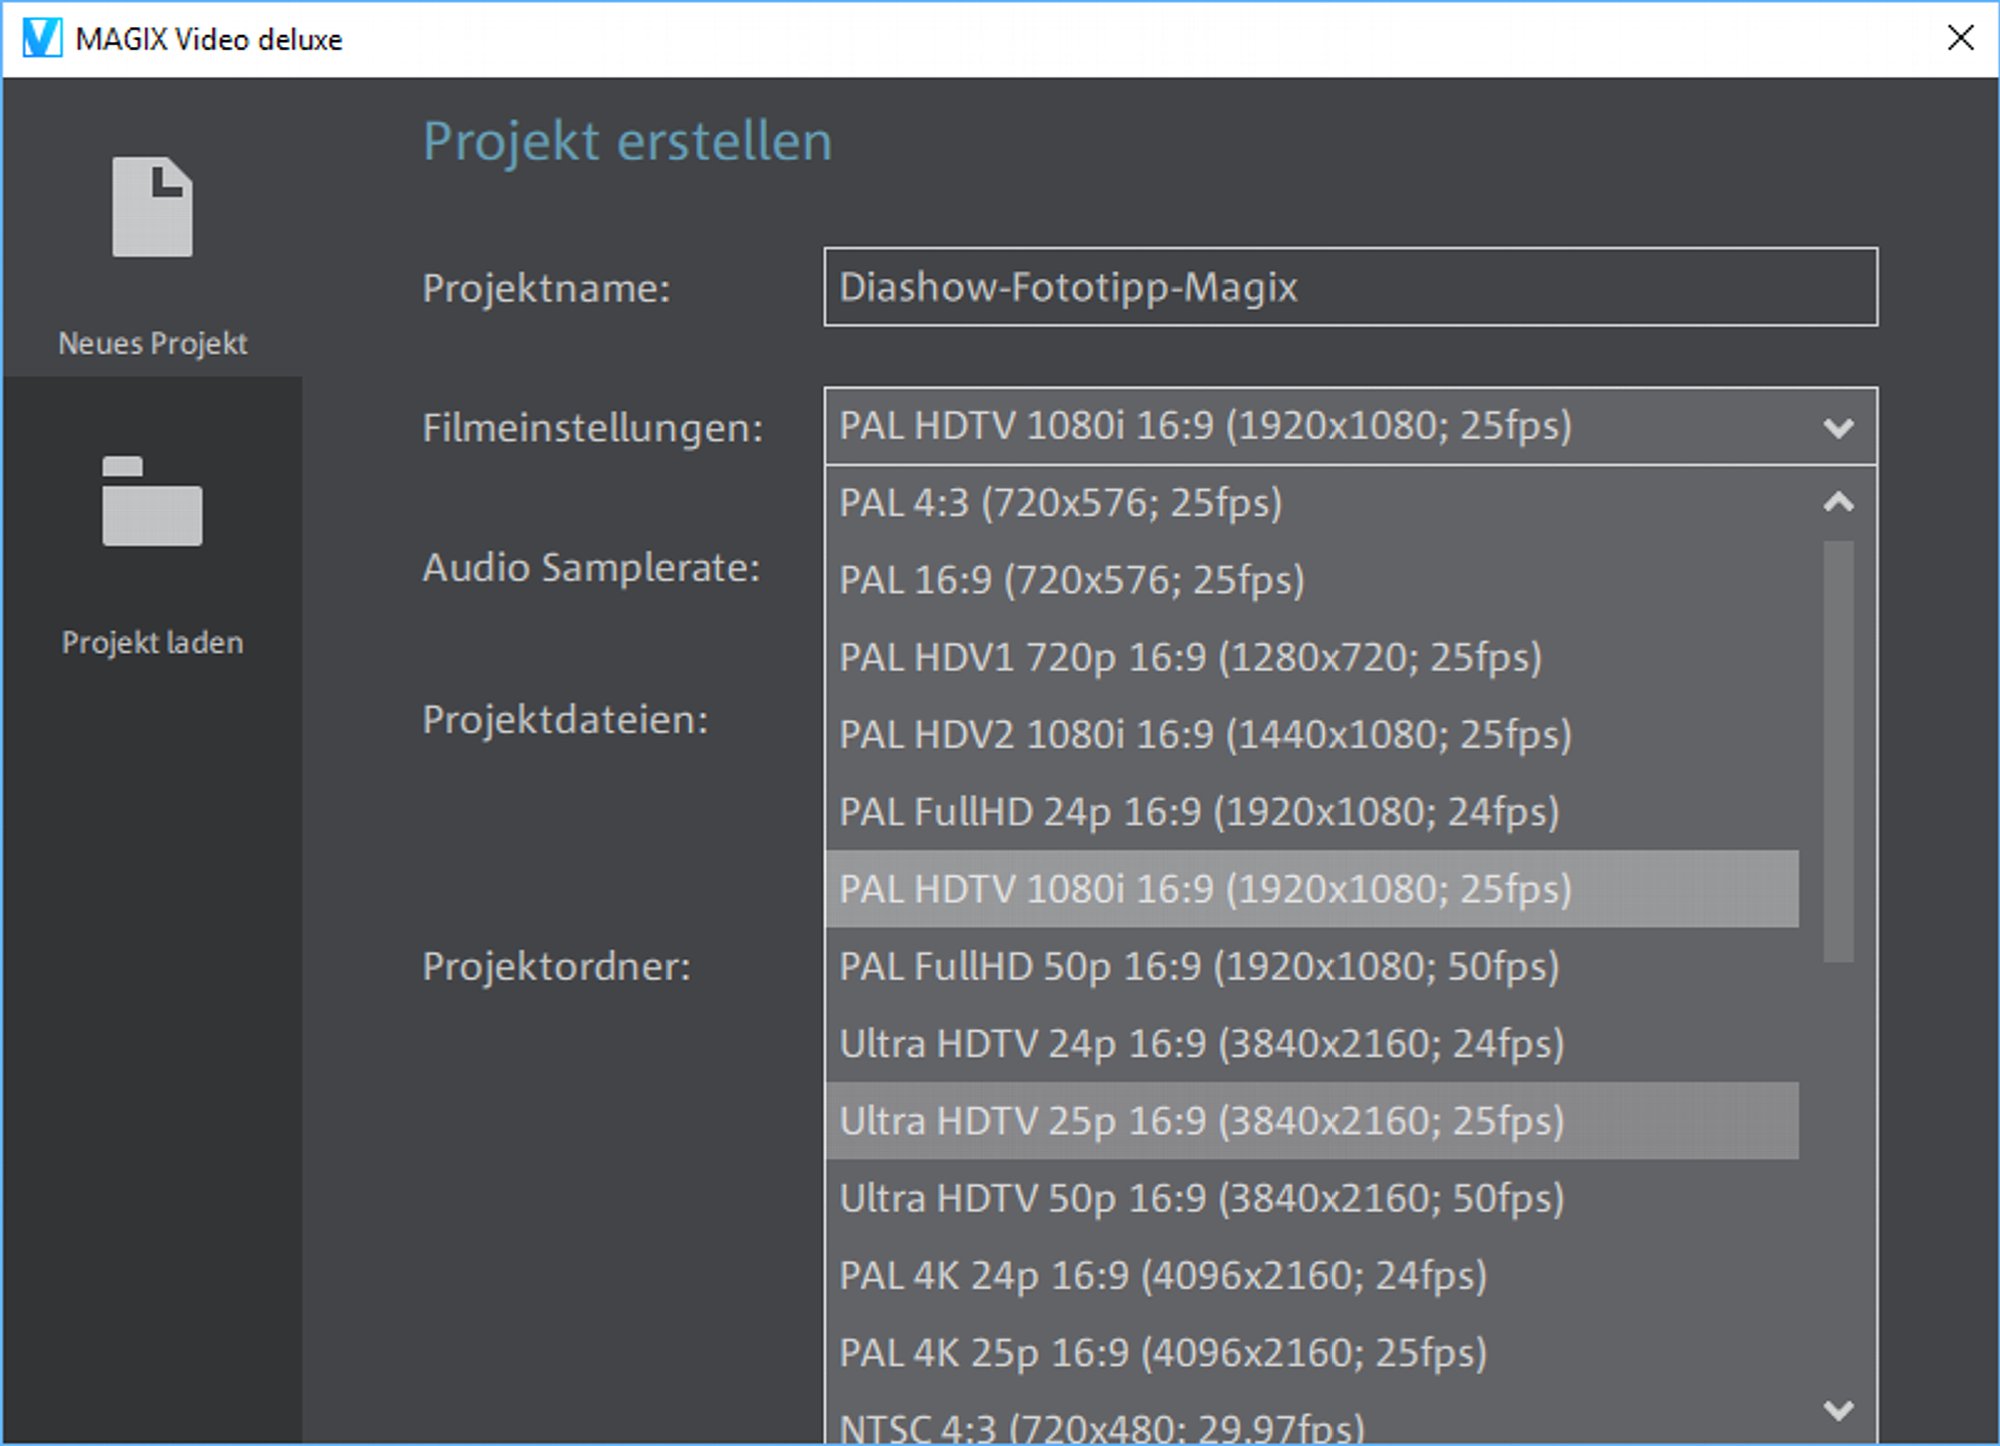Image resolution: width=2000 pixels, height=1446 pixels.
Task: Click the Projekt laden folder icon
Action: coord(152,501)
